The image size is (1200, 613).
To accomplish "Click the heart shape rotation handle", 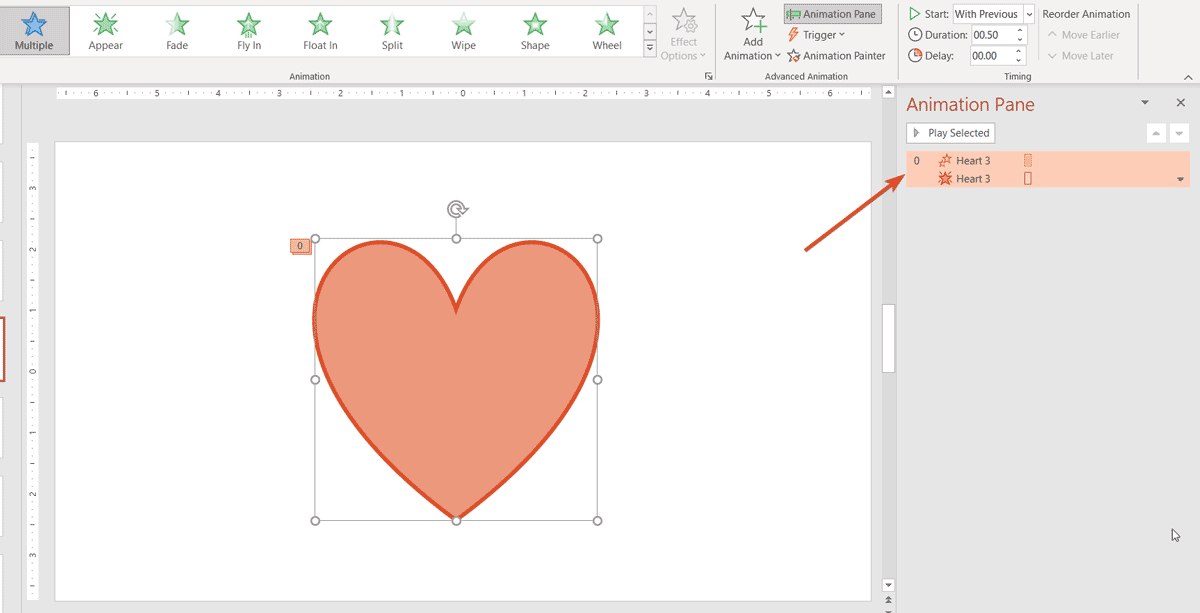I will click(457, 209).
